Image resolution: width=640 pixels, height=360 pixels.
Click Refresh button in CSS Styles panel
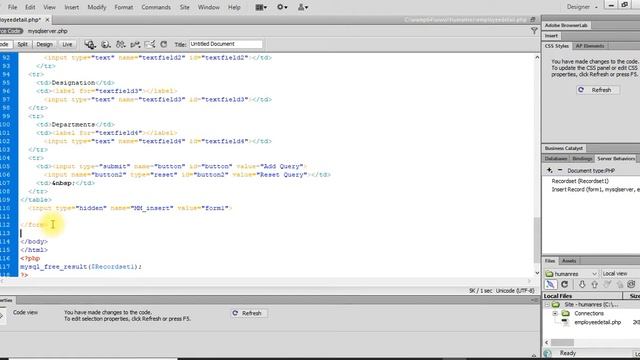point(598,90)
